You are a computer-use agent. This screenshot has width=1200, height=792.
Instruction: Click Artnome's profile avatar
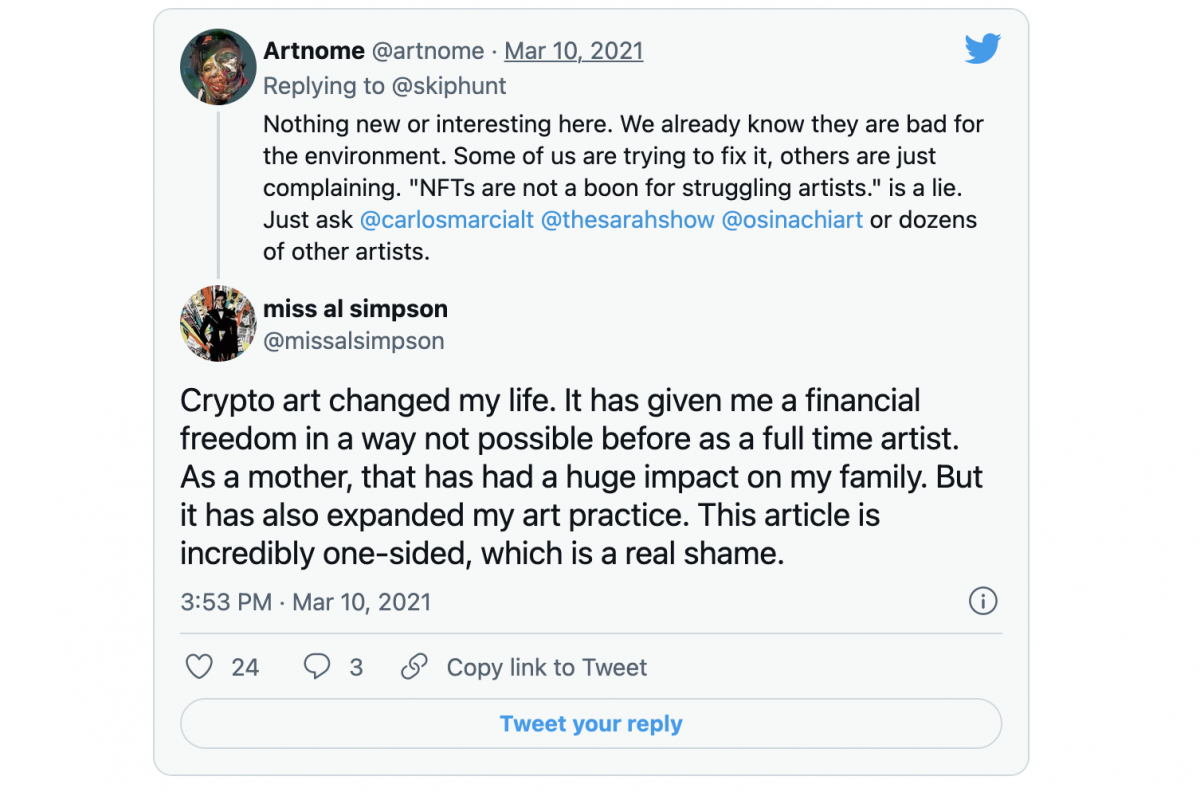pyautogui.click(x=218, y=66)
